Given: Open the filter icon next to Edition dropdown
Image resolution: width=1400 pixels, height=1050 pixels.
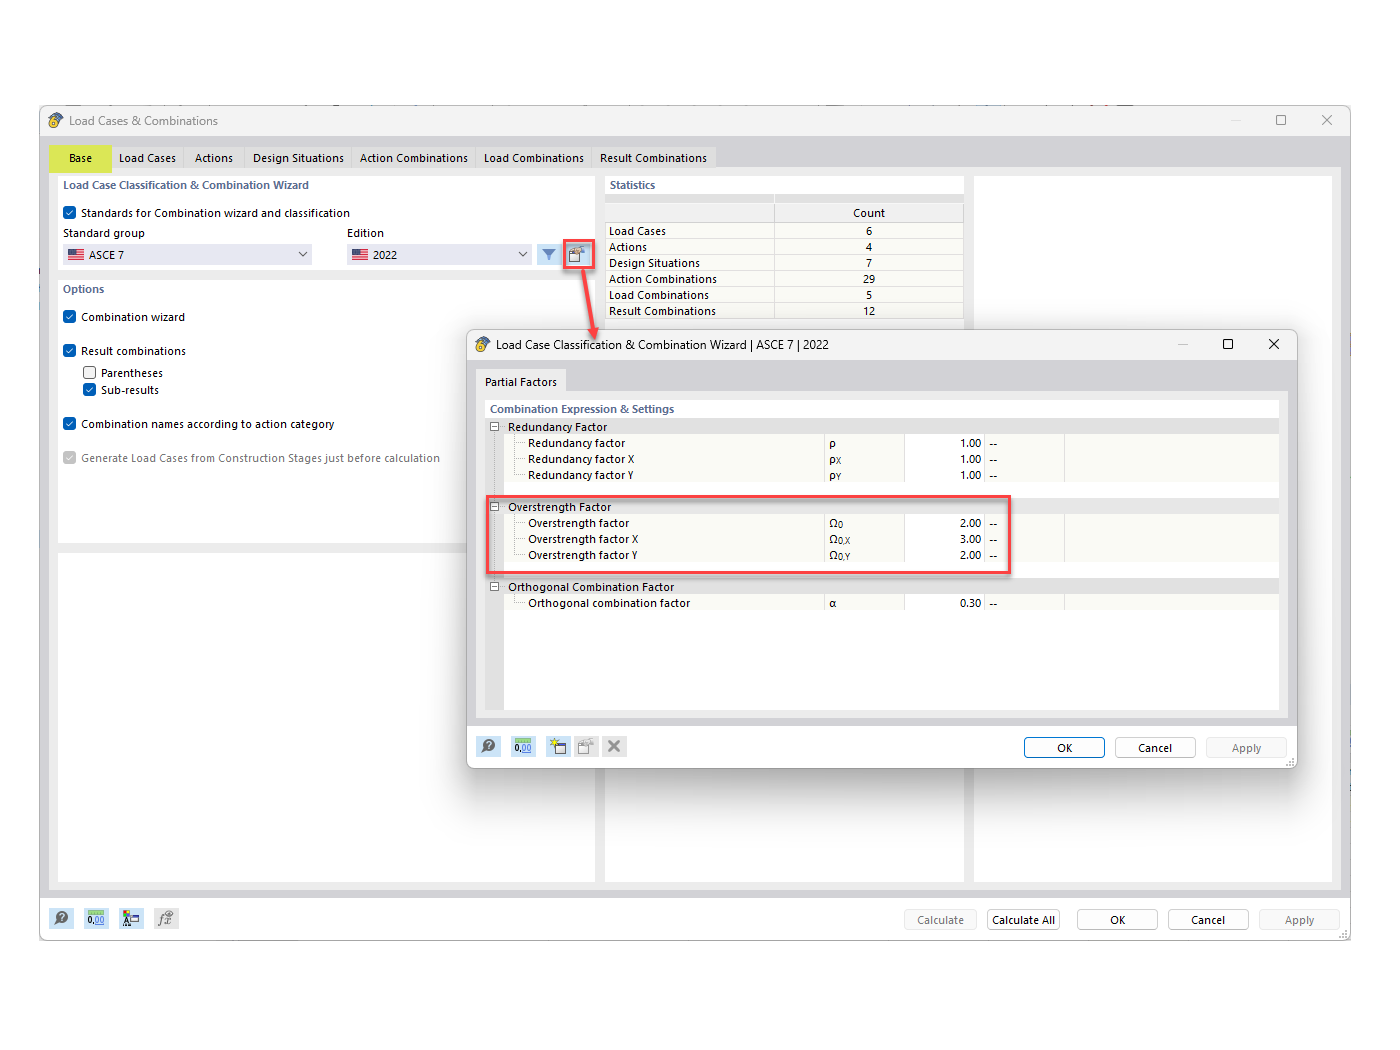Looking at the screenshot, I should (548, 254).
